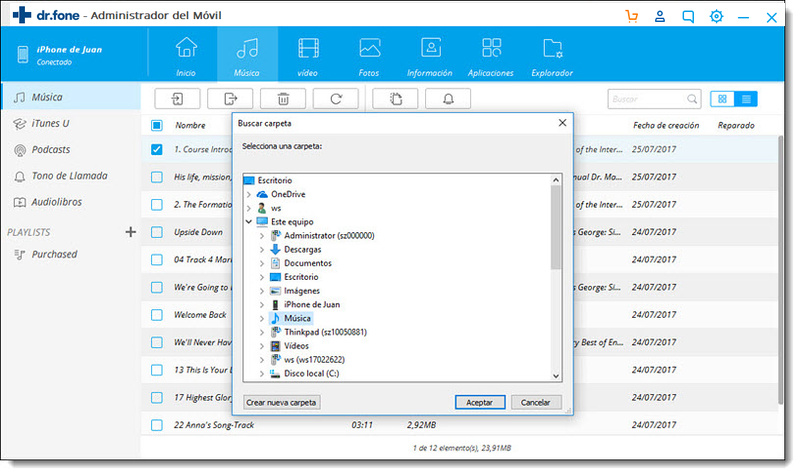Expand the ws user tree node
This screenshot has width=800, height=475.
249,208
